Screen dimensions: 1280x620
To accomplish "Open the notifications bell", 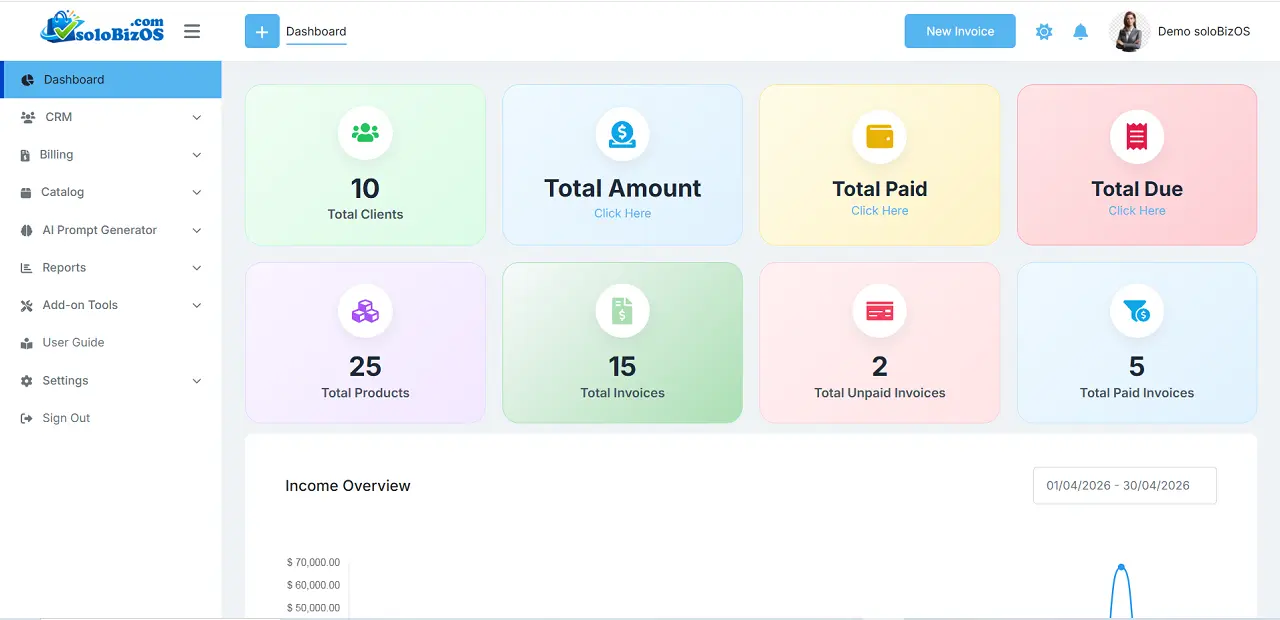I will (1080, 31).
